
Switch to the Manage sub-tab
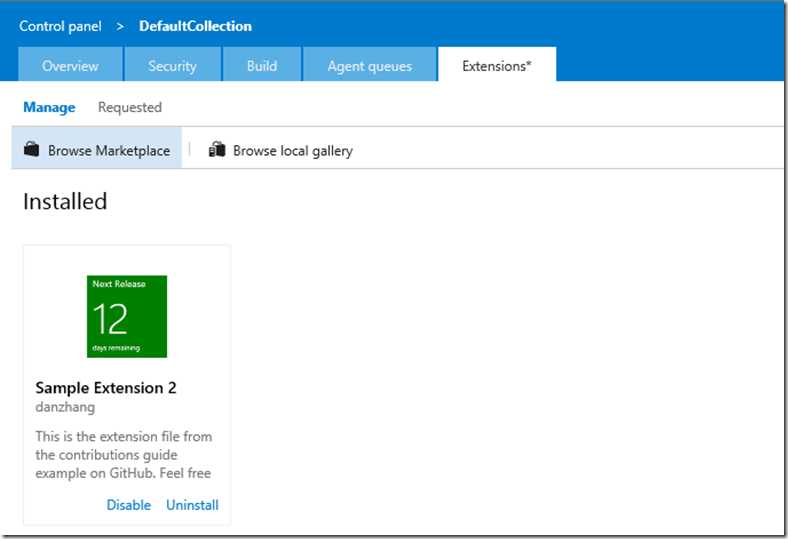(49, 107)
